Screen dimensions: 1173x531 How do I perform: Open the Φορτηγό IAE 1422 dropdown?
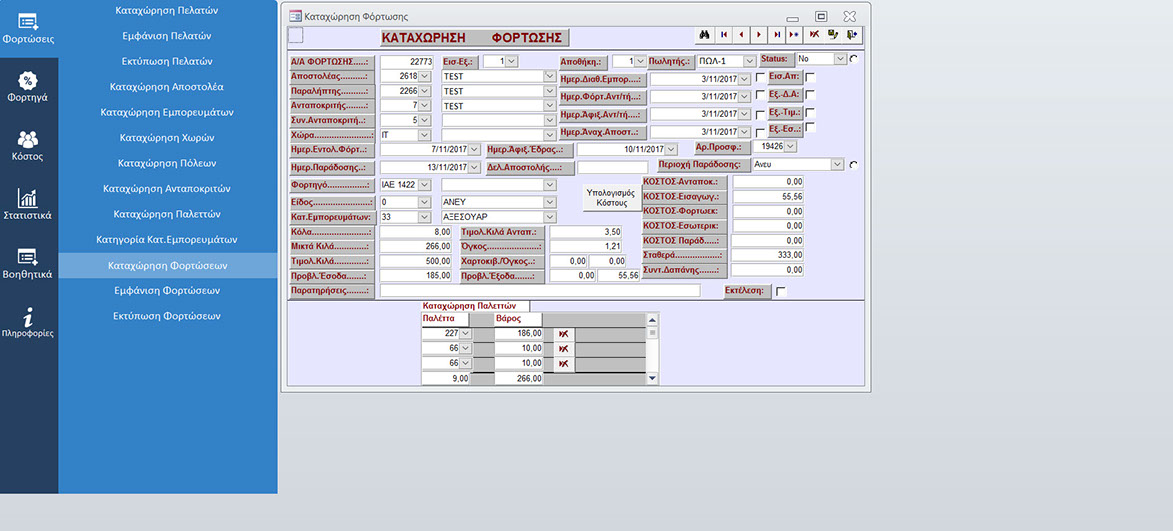pyautogui.click(x=424, y=185)
